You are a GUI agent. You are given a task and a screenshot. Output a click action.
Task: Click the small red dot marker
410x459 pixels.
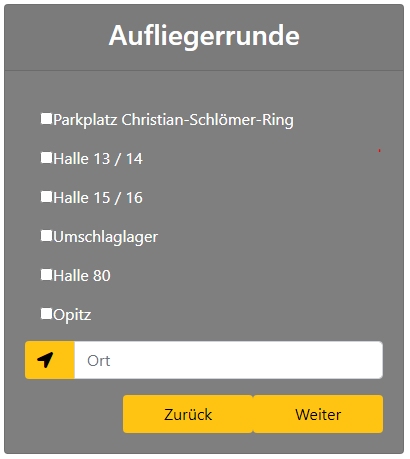coord(379,151)
